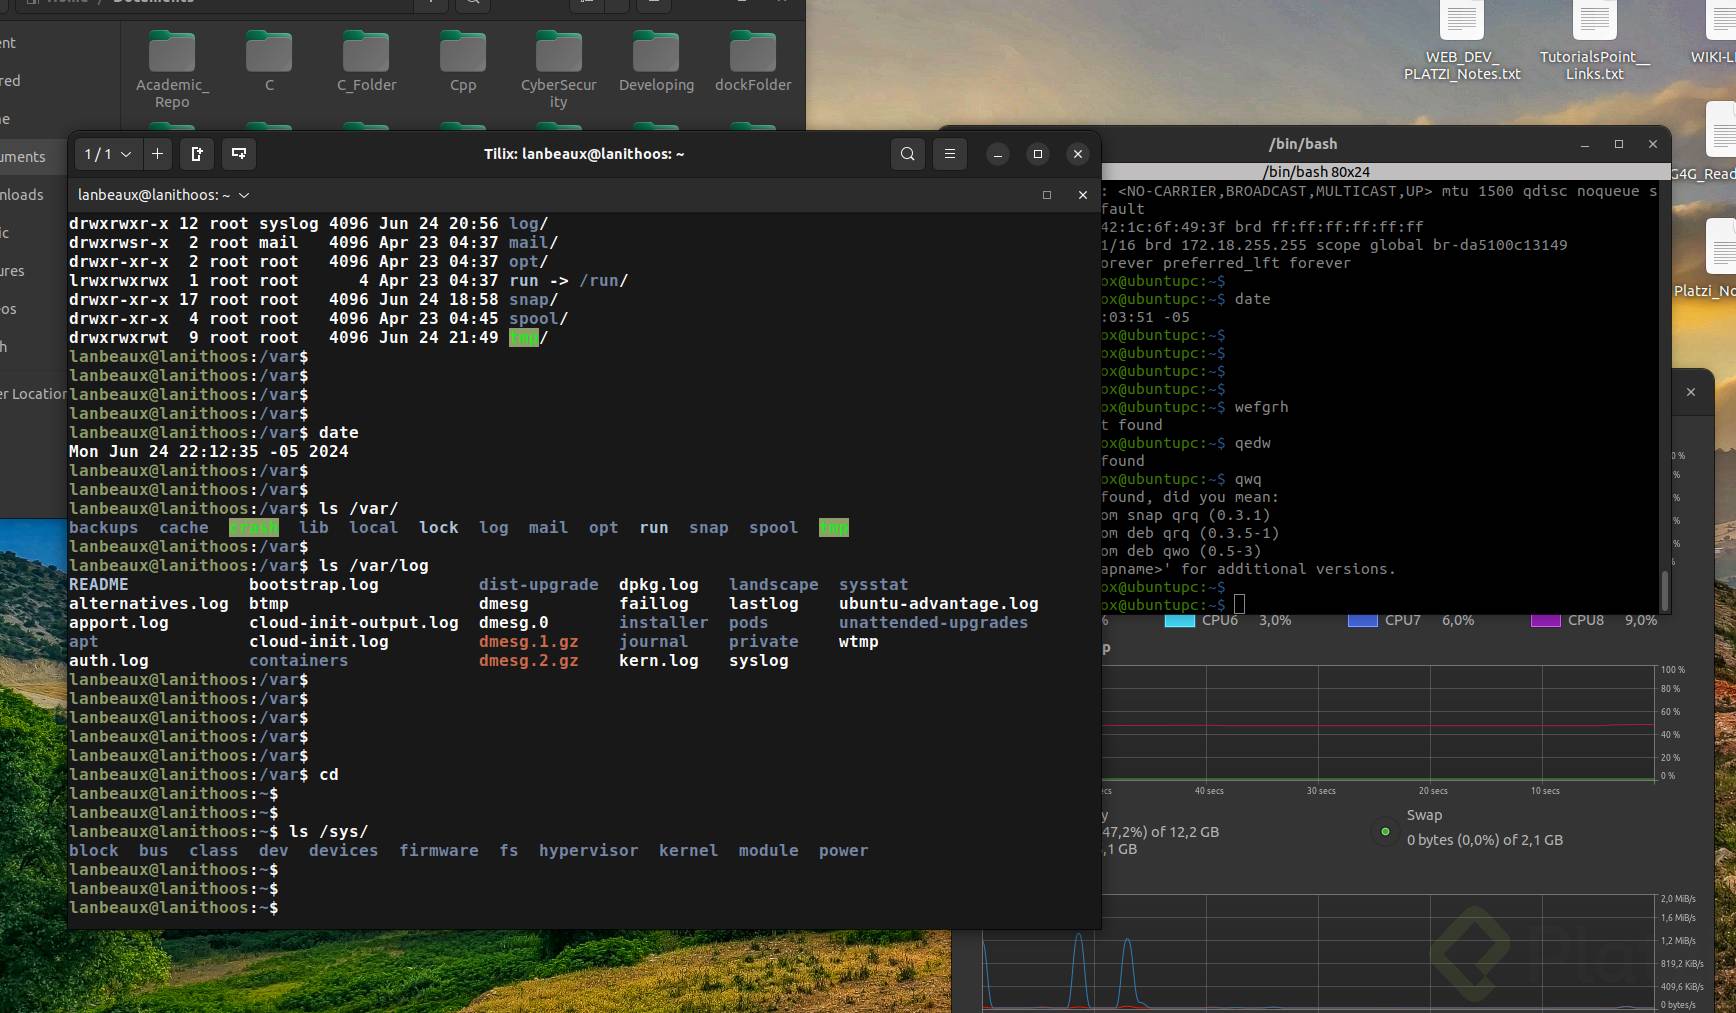Image resolution: width=1736 pixels, height=1013 pixels.
Task: Expand the 1/1 session switcher dropdown
Action: (x=108, y=154)
